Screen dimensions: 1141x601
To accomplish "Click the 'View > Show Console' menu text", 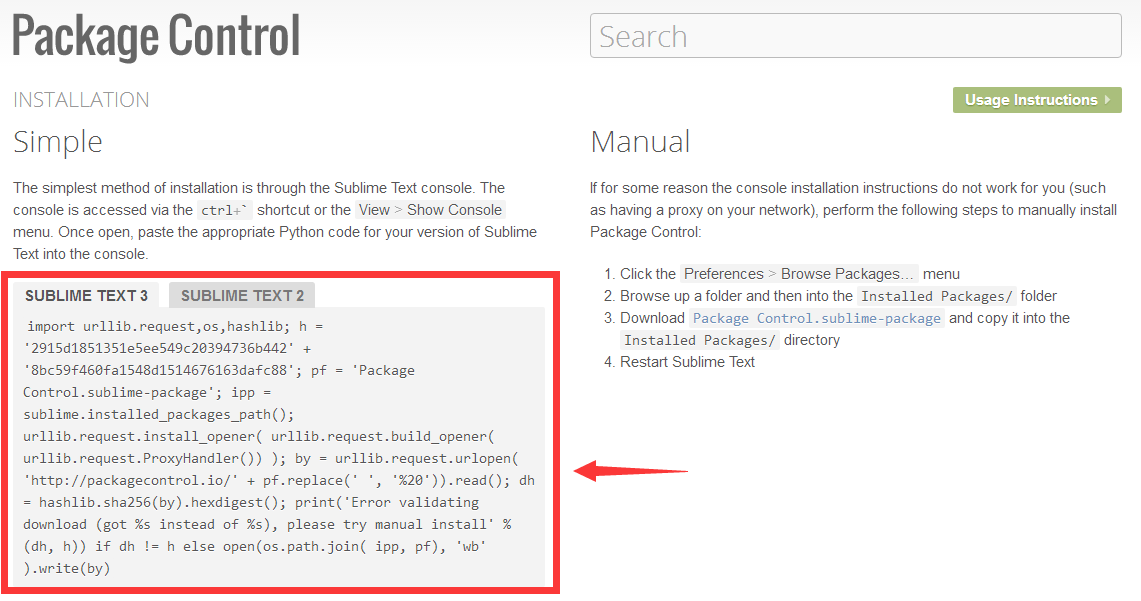I will pyautogui.click(x=430, y=210).
